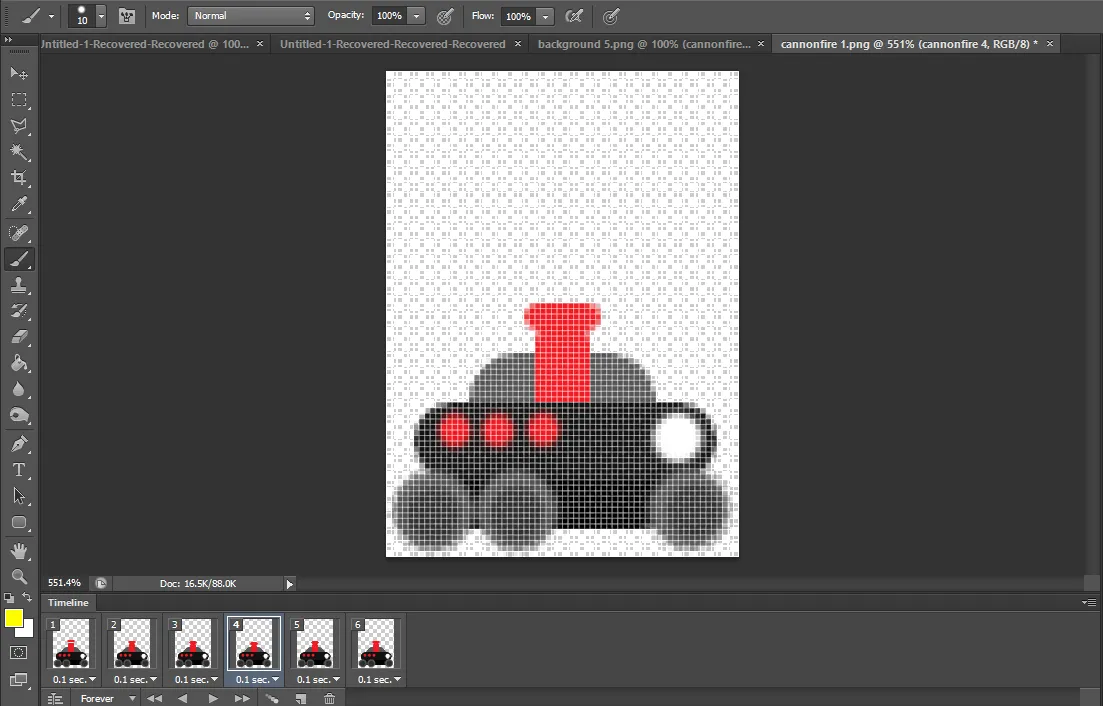Open the blending Mode dropdown set to Normal
Viewport: 1103px width, 706px height.
pos(250,15)
